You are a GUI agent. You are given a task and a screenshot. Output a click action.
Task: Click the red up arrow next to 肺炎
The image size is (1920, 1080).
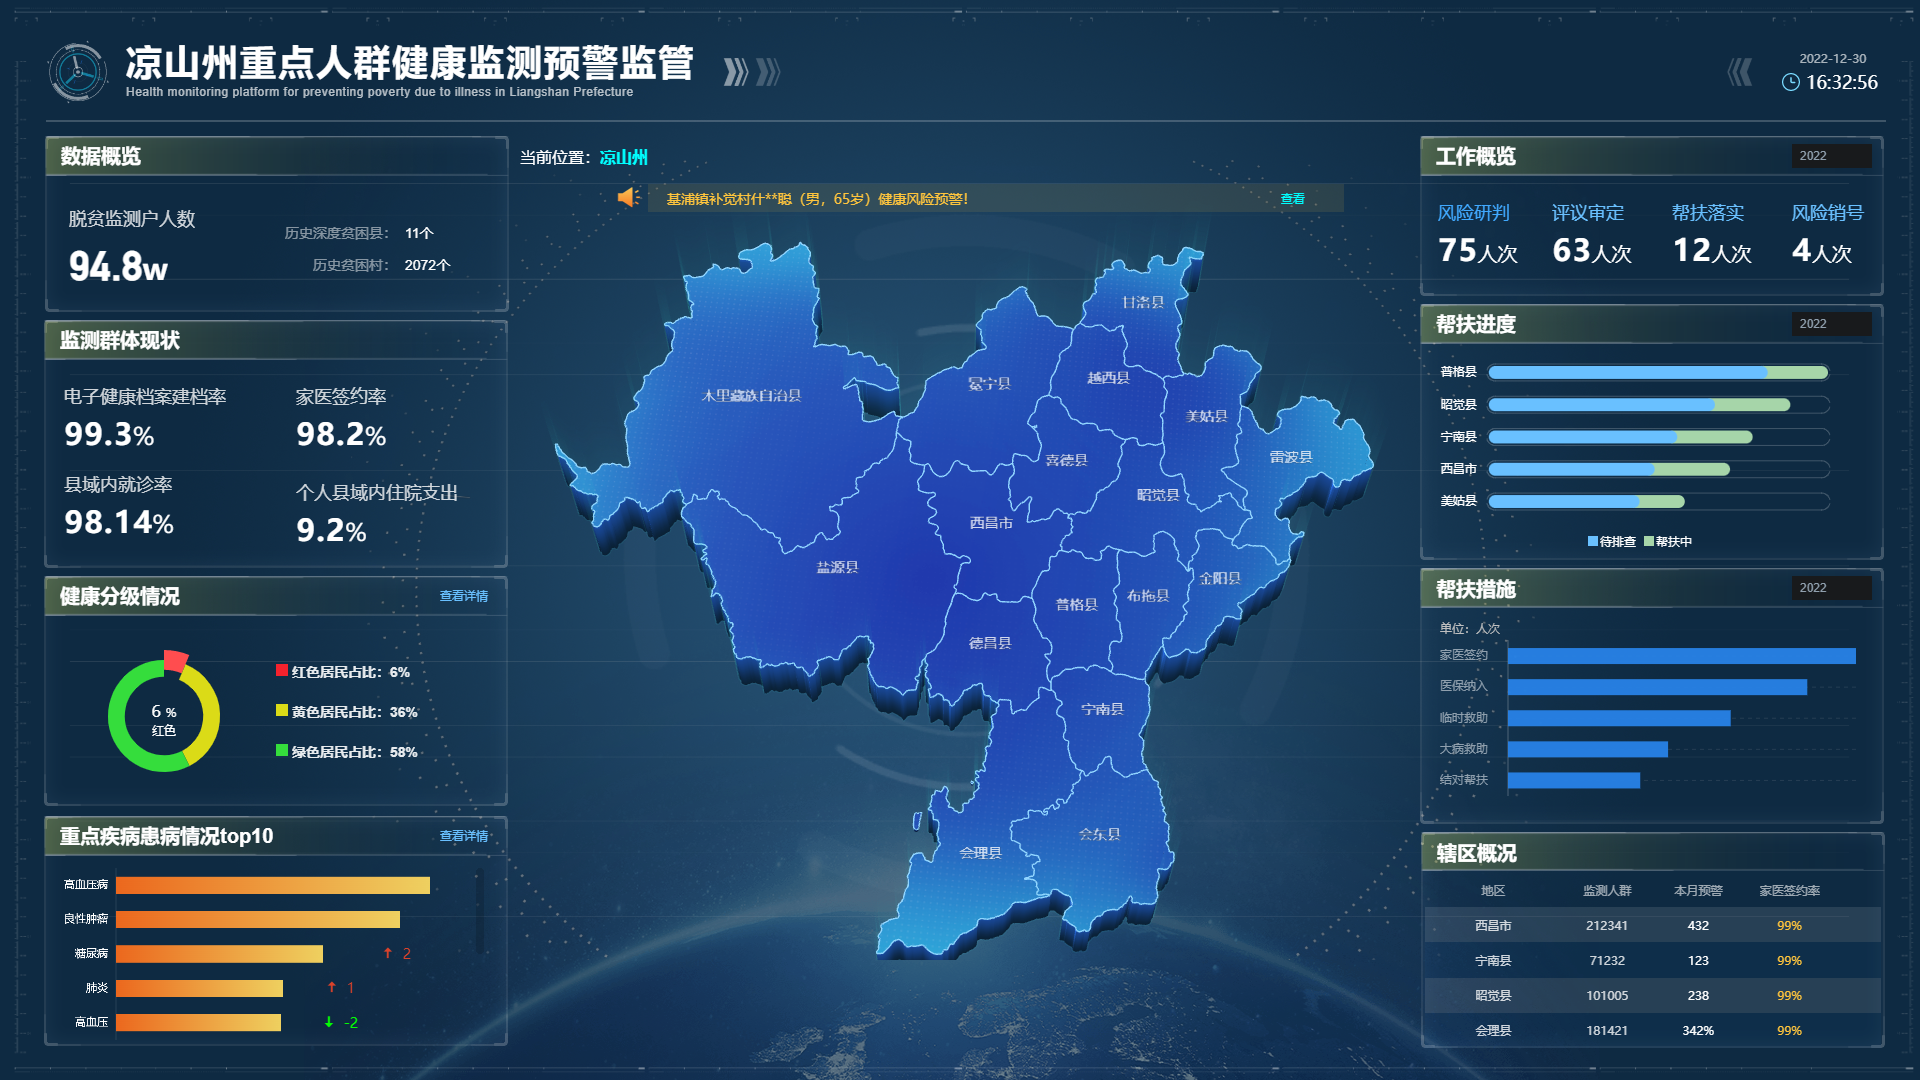tap(332, 987)
